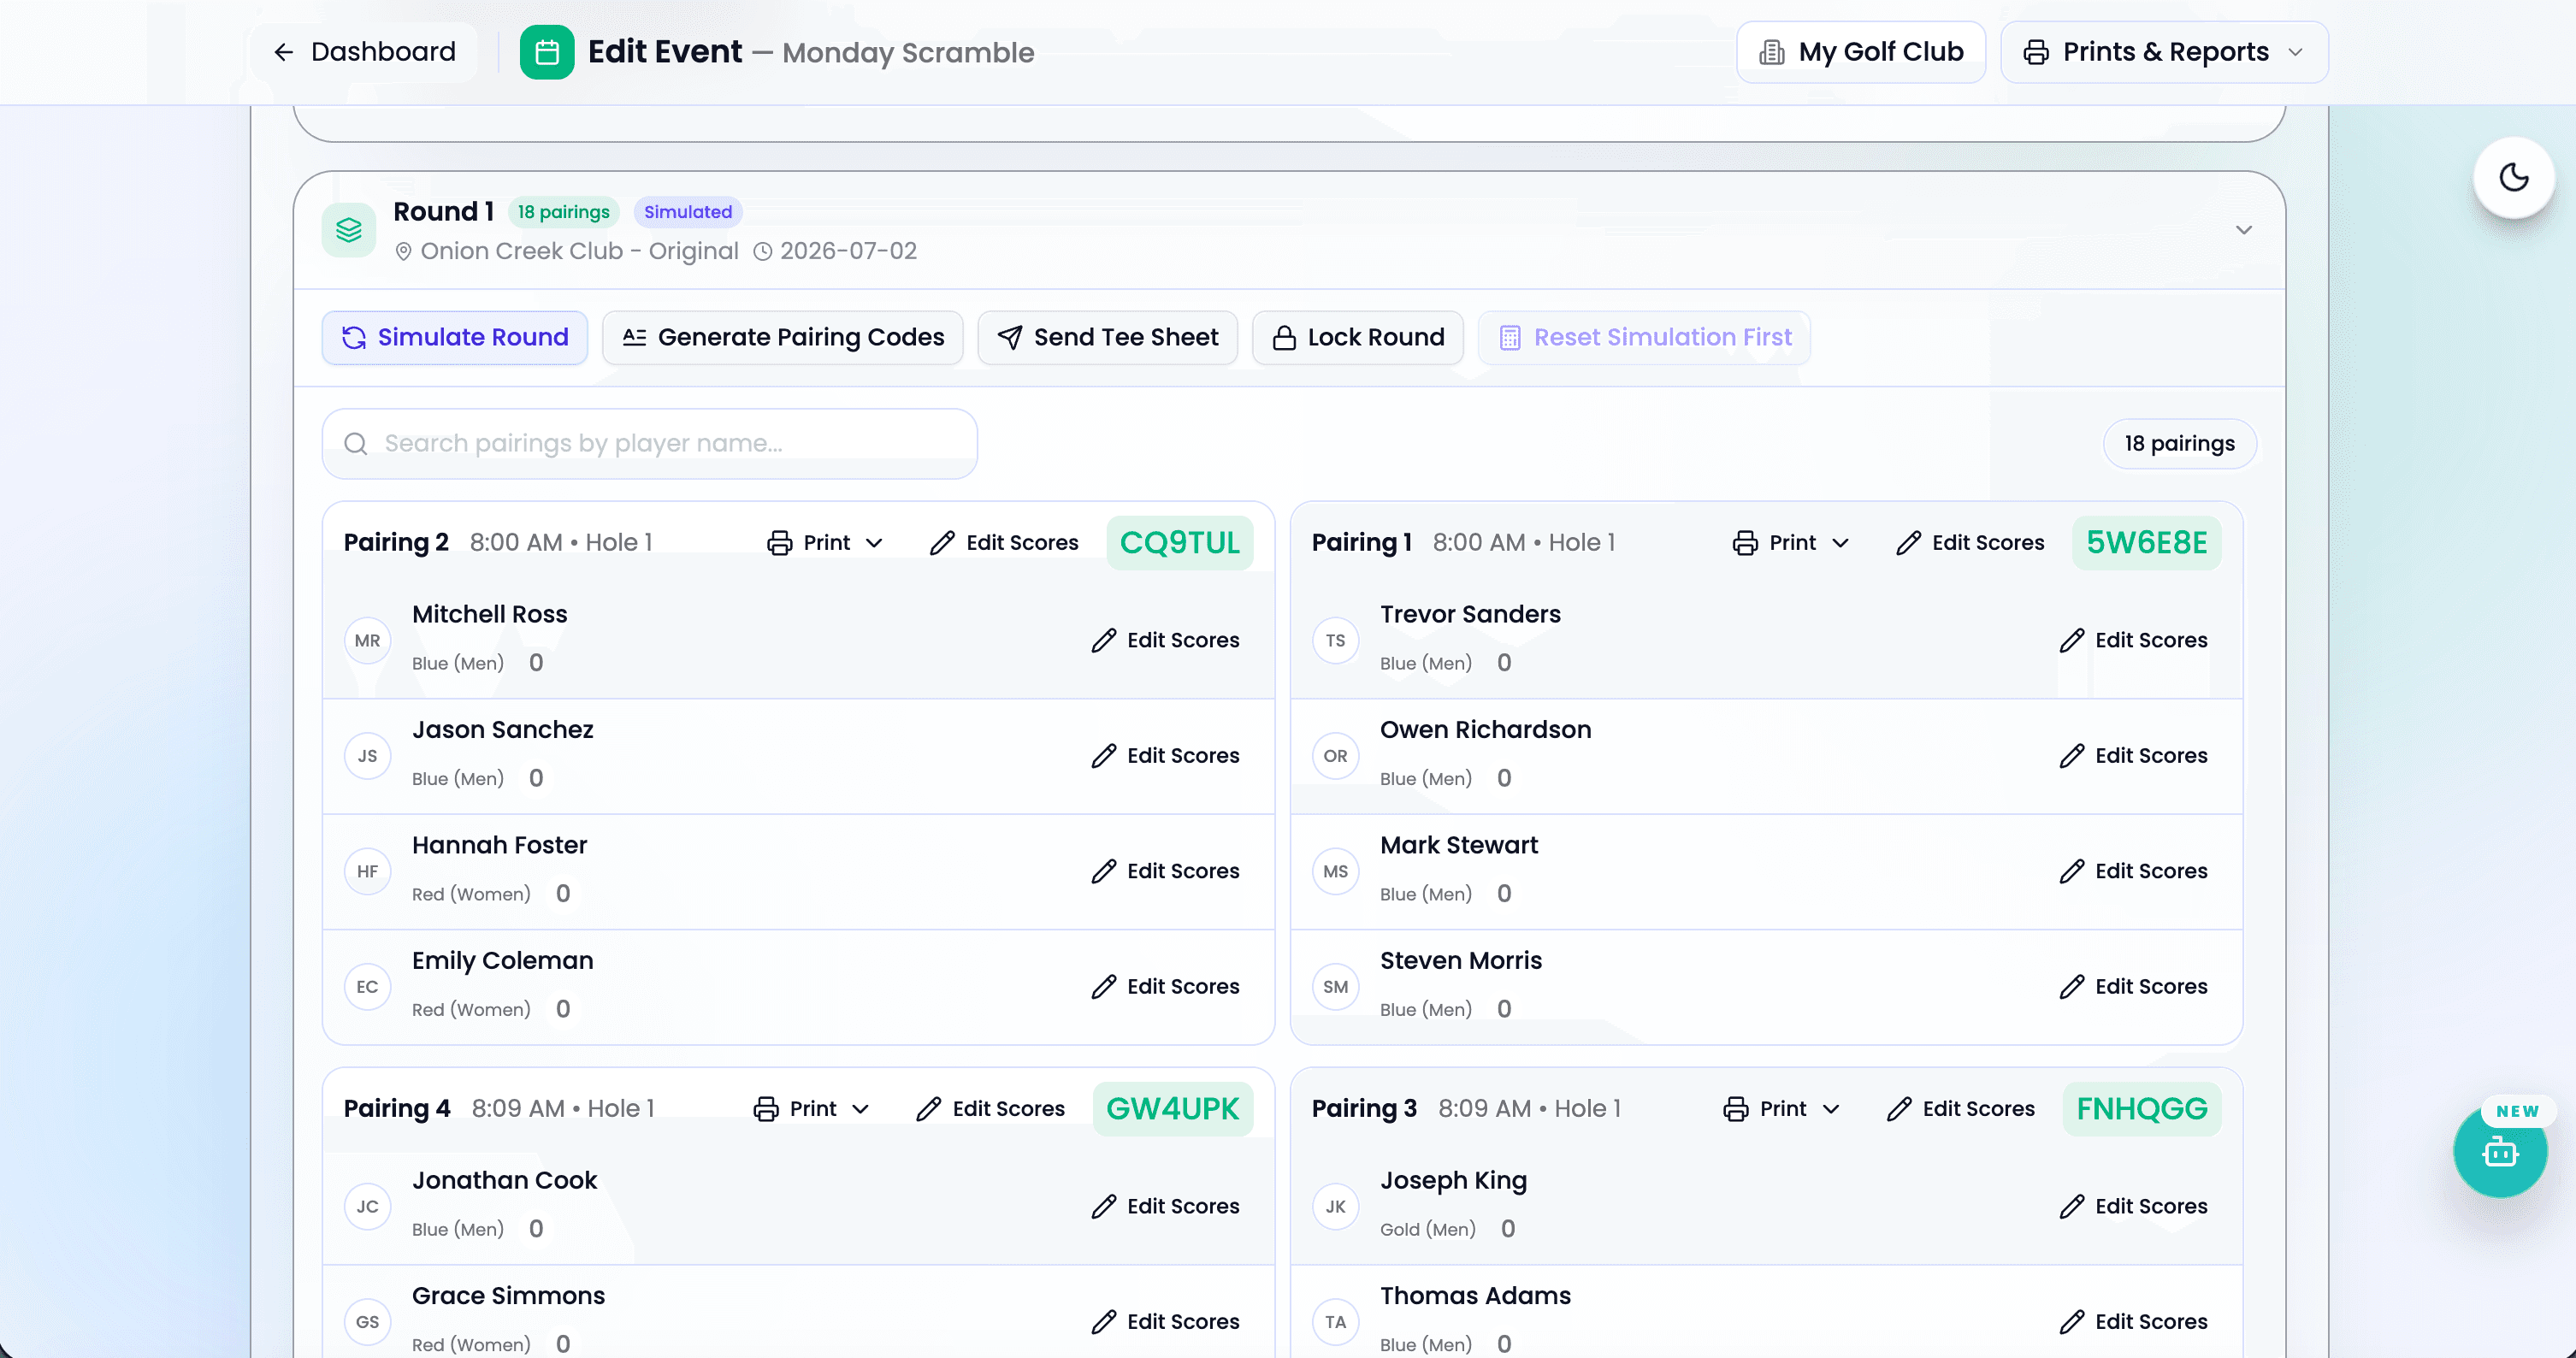Screen dimensions: 2576x1358
Task: Click the Monday Scramble event name
Action: coord(908,52)
